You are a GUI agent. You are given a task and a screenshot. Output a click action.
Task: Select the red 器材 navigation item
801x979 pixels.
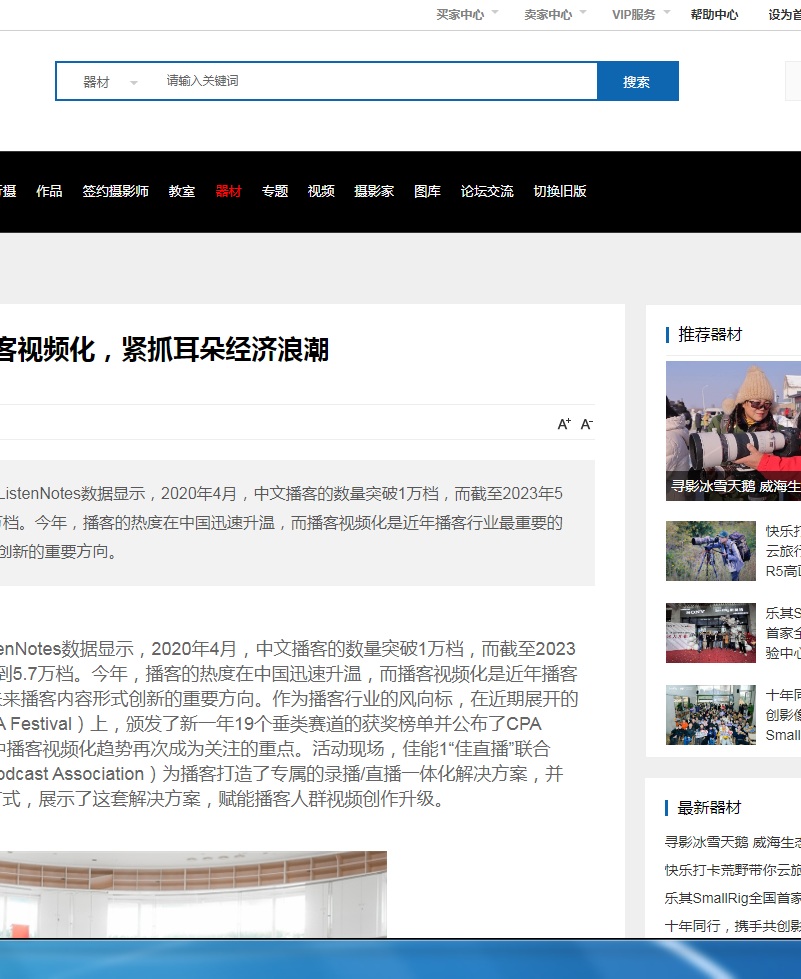[x=229, y=191]
